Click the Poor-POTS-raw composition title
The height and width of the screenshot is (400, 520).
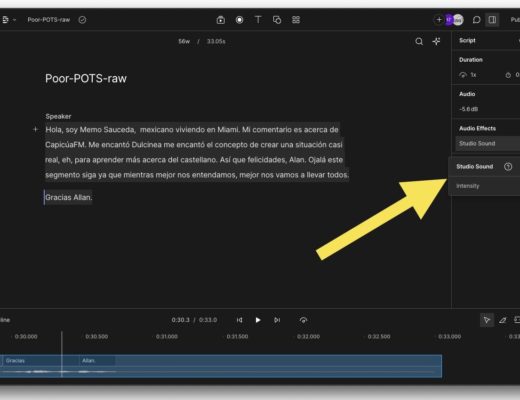pyautogui.click(x=86, y=79)
